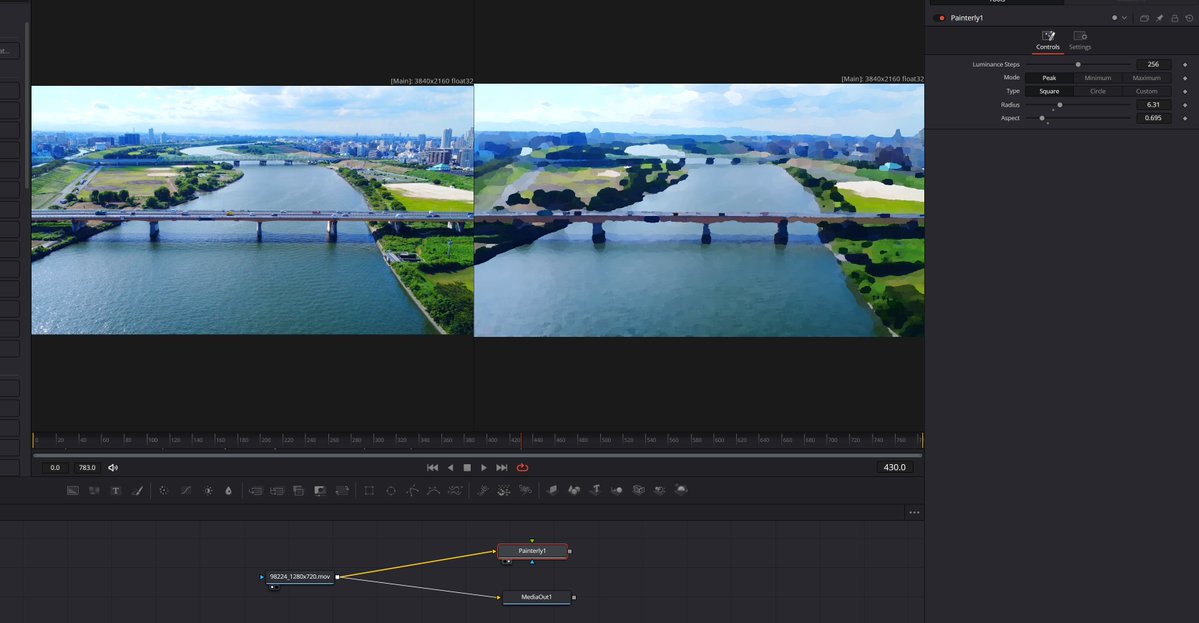Add a Polygon mask from the toolbar
The height and width of the screenshot is (623, 1199).
[x=412, y=491]
